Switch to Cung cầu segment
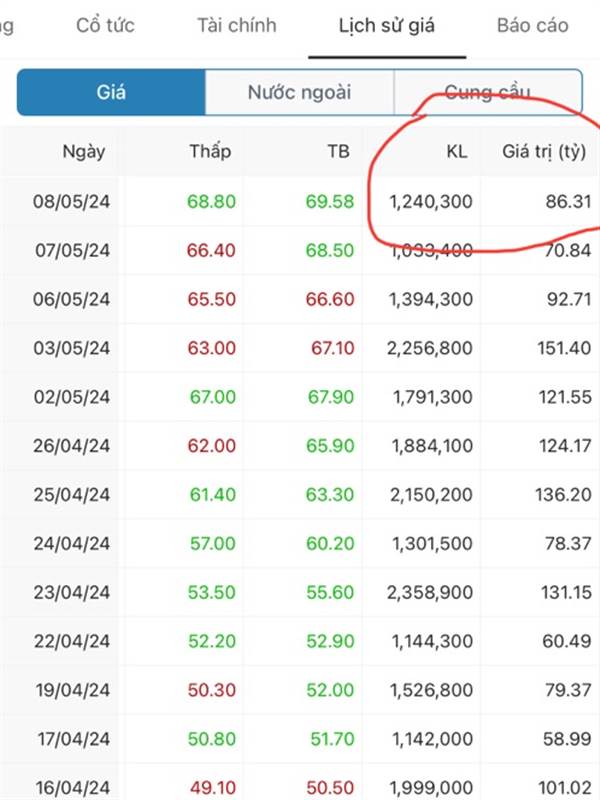The width and height of the screenshot is (600, 800). (x=488, y=92)
